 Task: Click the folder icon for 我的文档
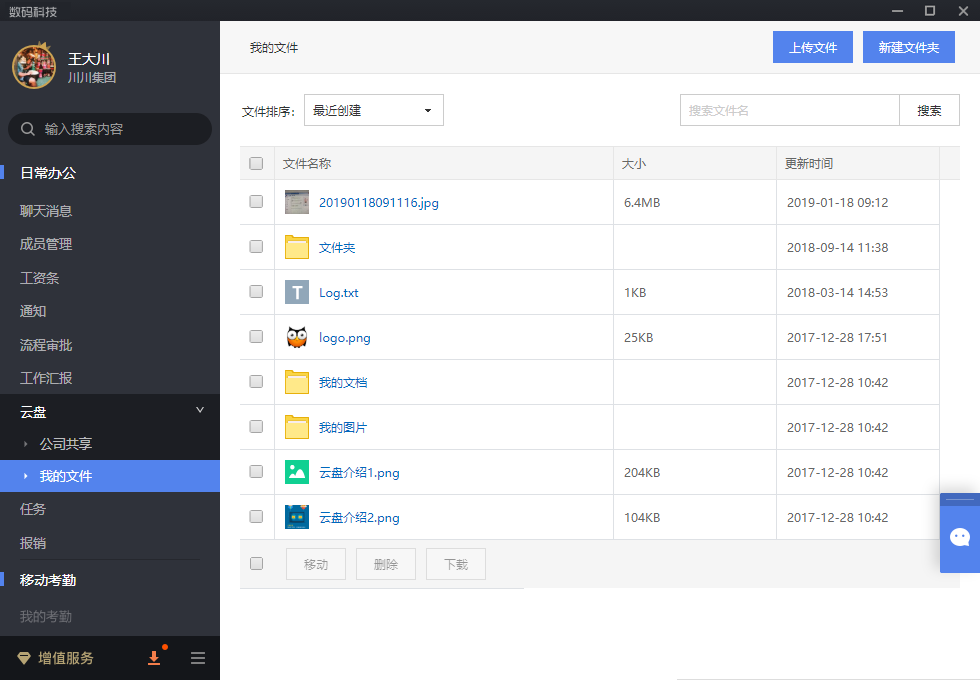coord(297,382)
